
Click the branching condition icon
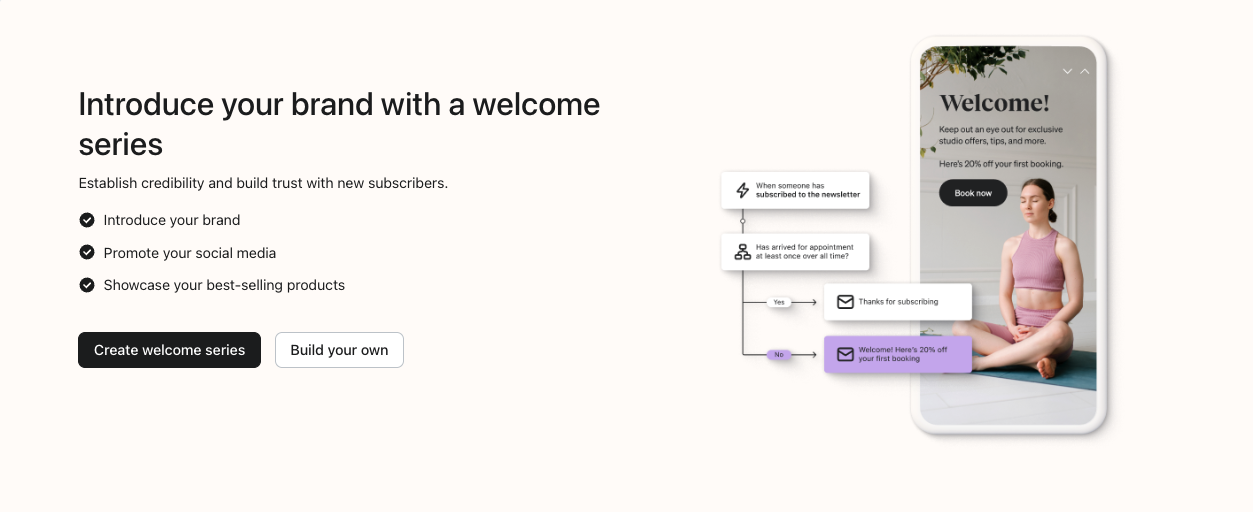[x=742, y=252]
